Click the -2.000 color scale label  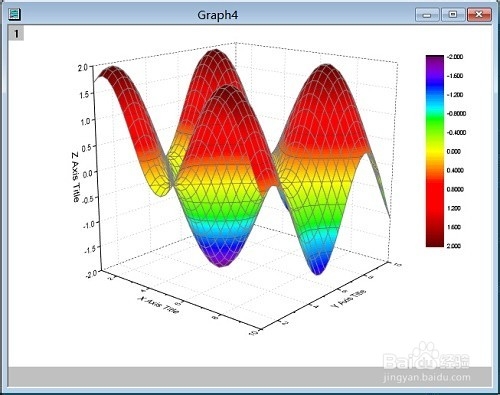[454, 57]
